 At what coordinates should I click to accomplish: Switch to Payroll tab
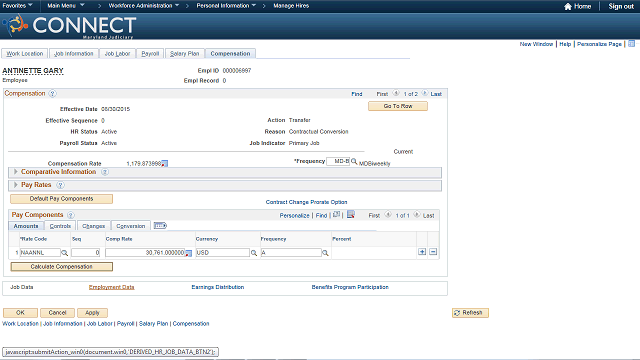(150, 54)
